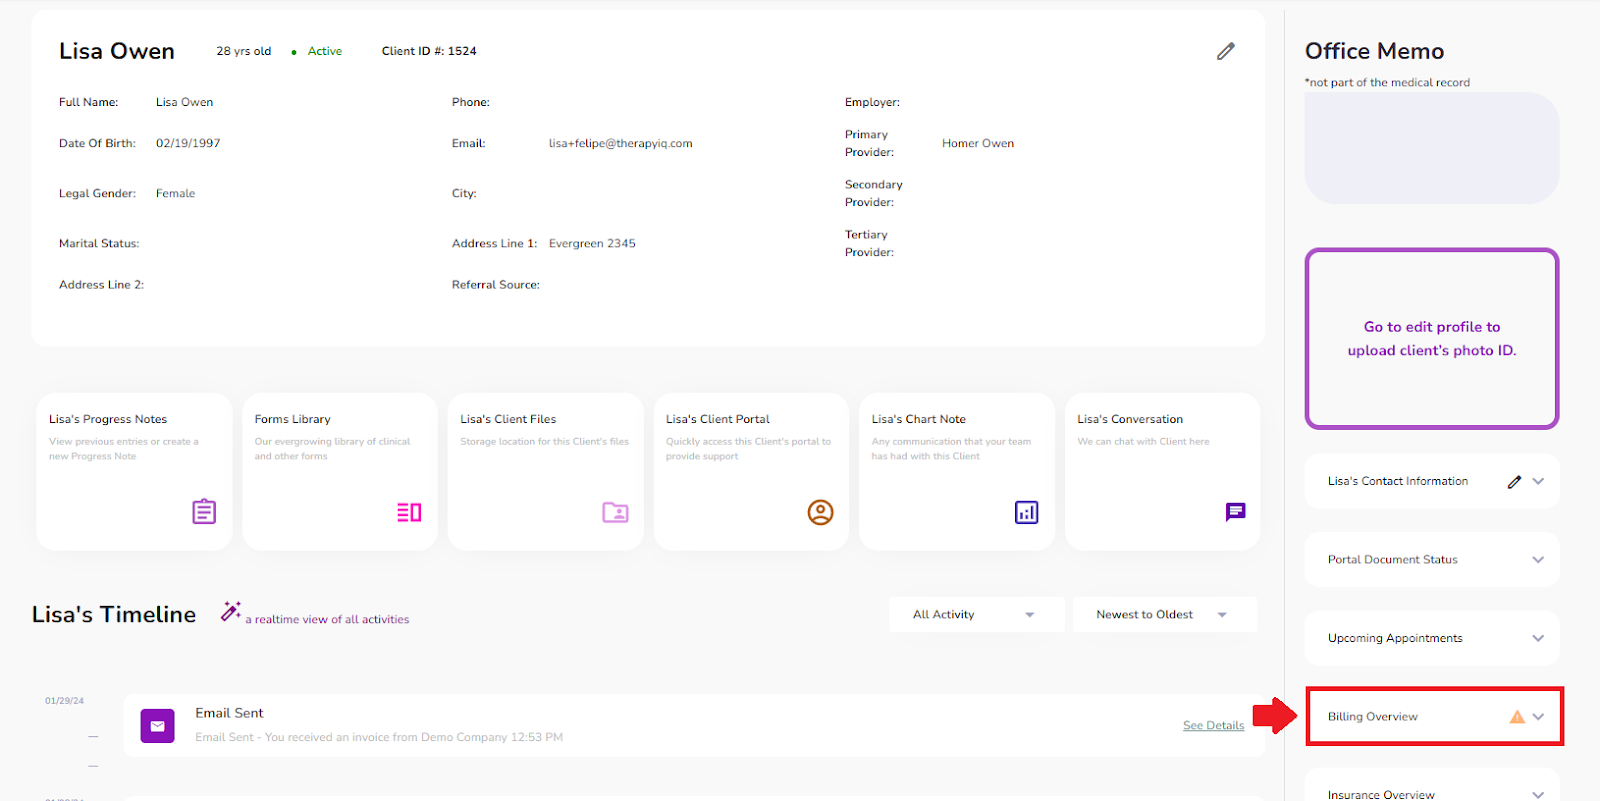
Task: Click the Lisa's Timeline heading
Action: tap(114, 614)
